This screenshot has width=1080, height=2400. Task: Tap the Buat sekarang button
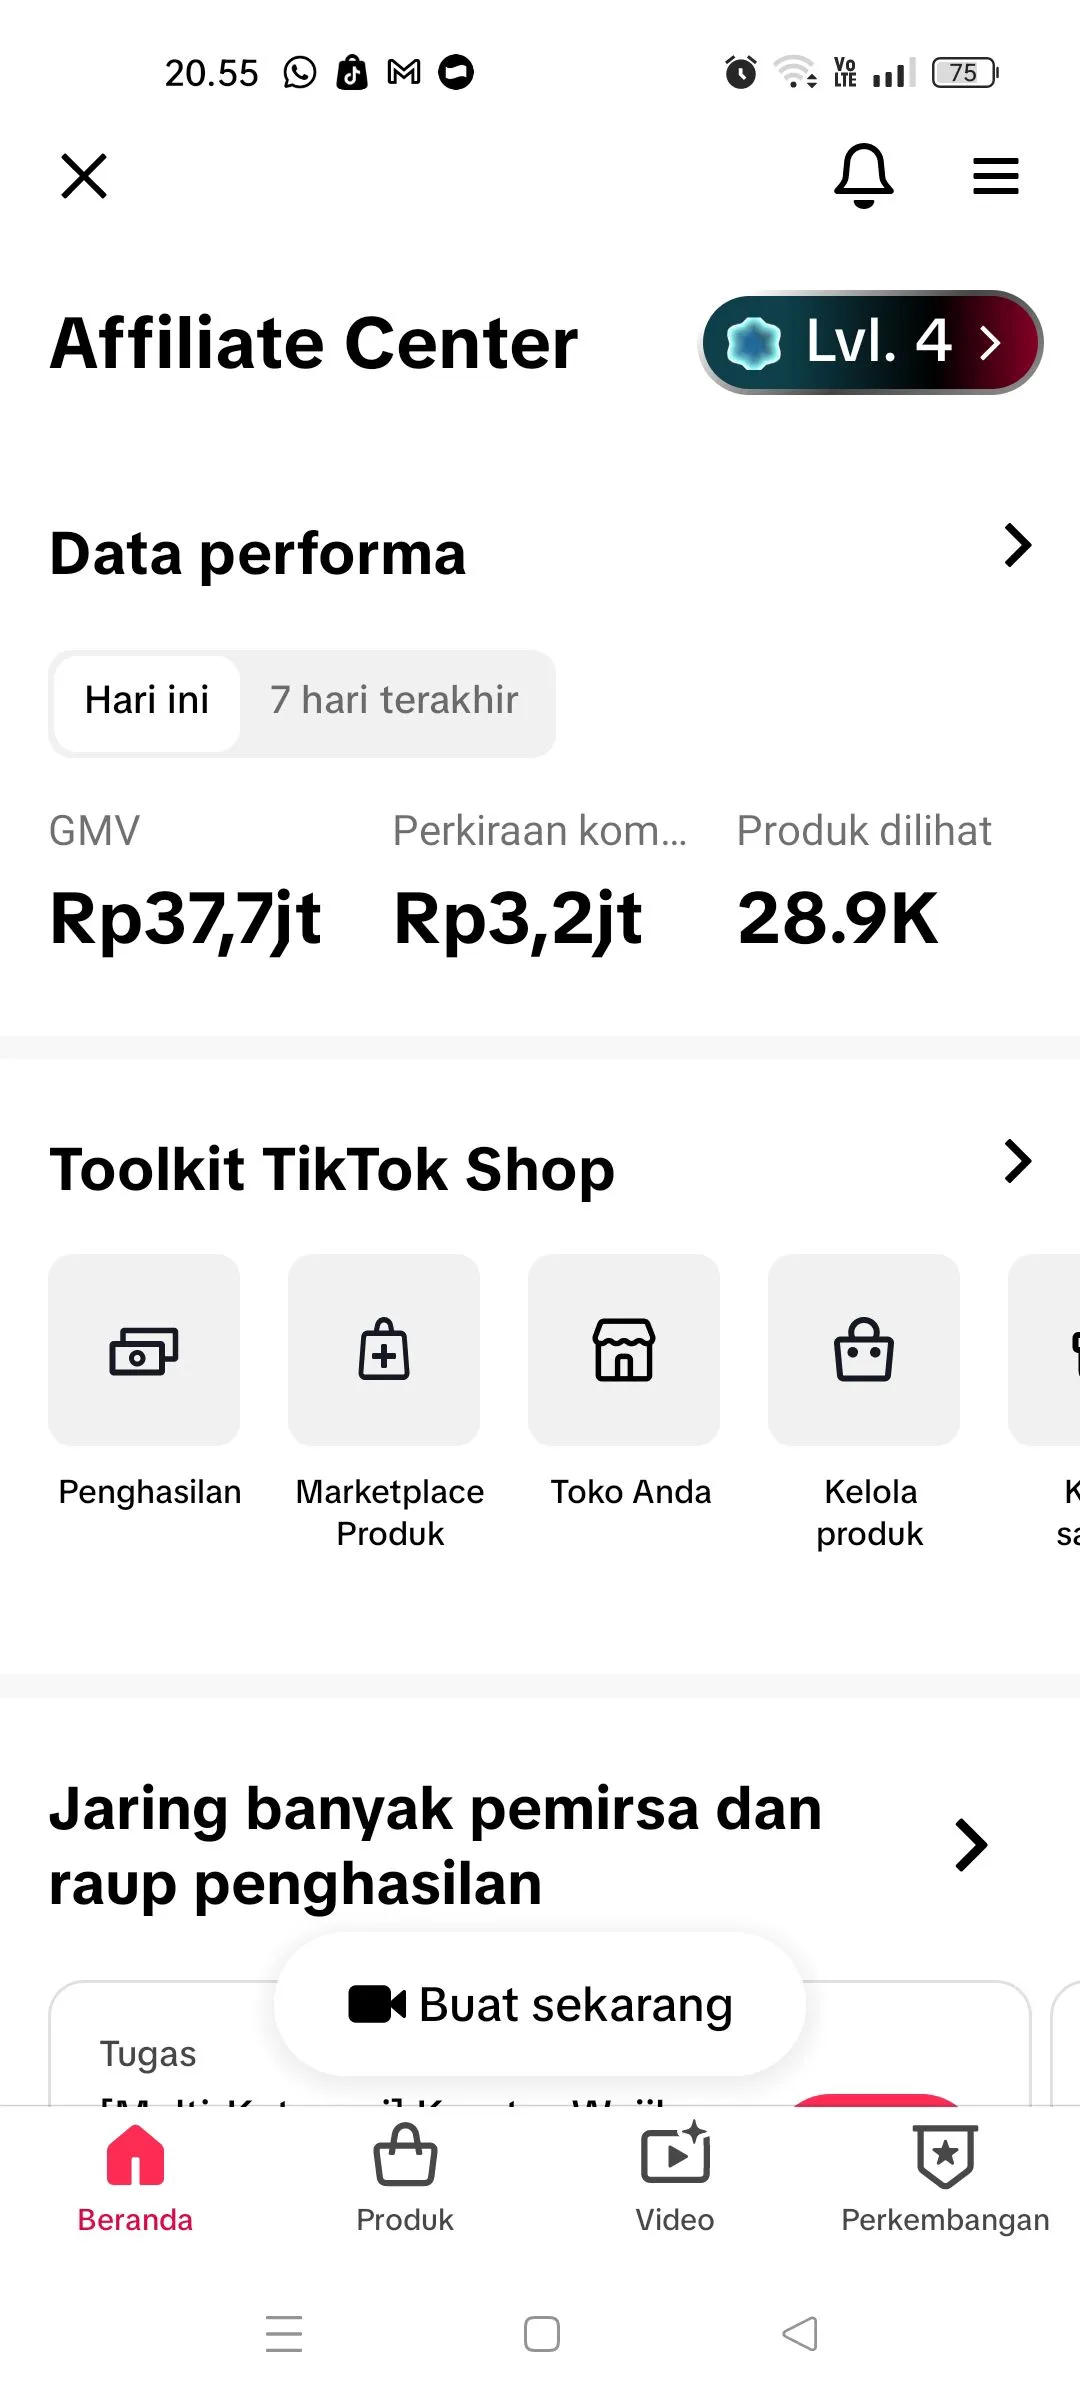[540, 2004]
